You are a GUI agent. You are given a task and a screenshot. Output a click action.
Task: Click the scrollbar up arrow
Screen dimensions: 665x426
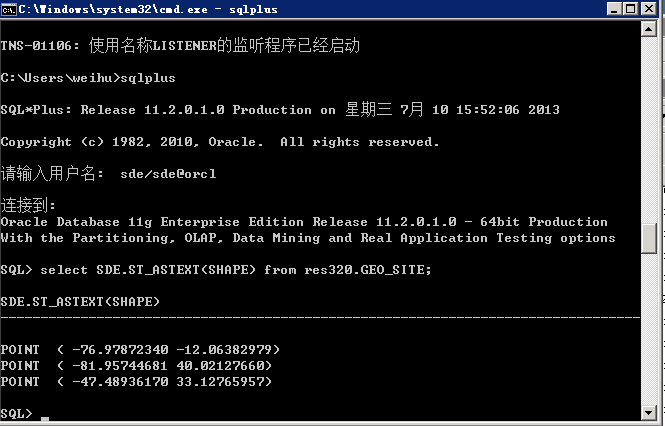[x=649, y=29]
